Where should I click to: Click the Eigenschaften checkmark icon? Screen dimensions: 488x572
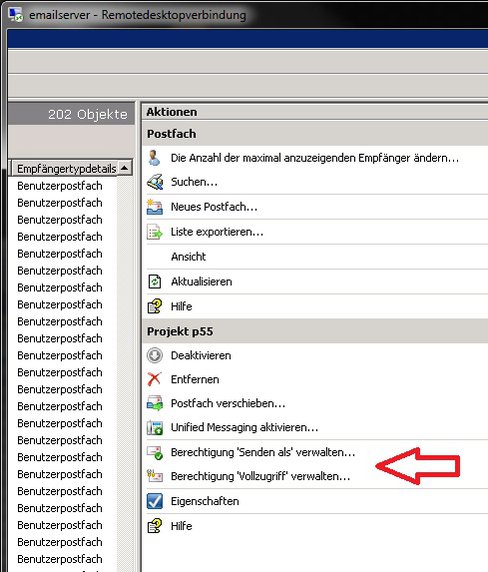coord(155,501)
